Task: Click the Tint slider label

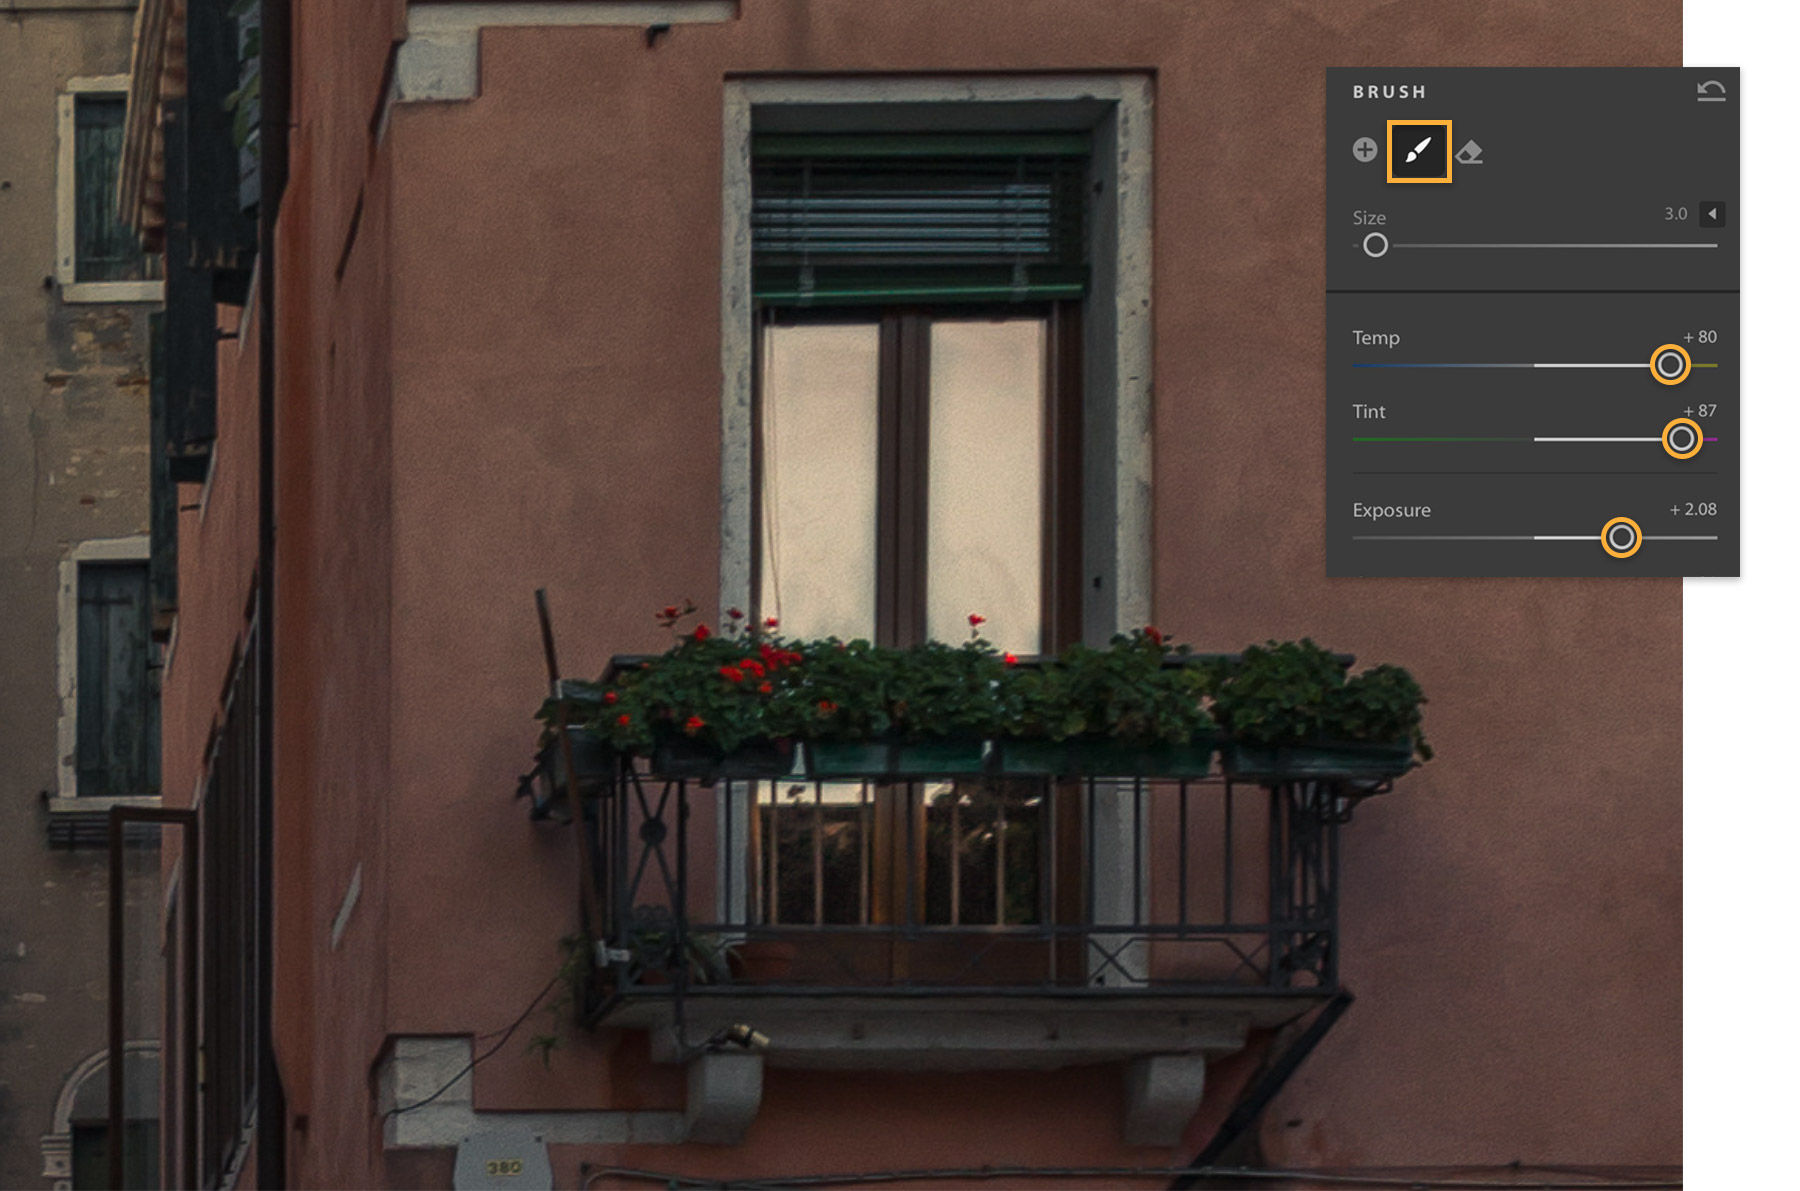Action: click(1369, 412)
